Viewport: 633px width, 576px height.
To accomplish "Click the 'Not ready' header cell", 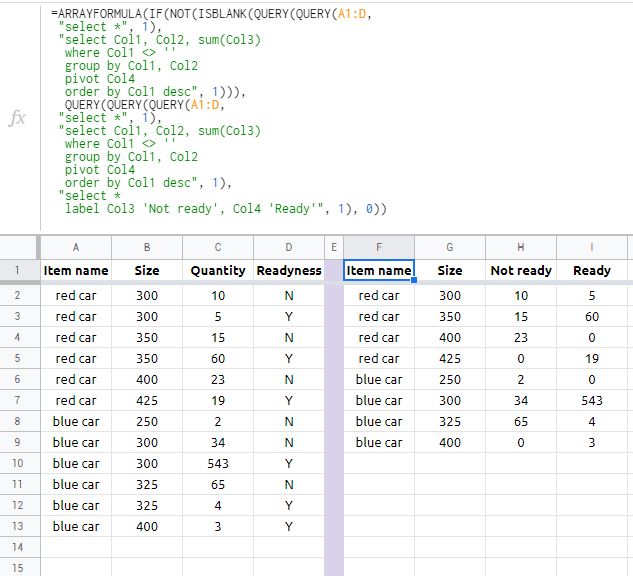I will (521, 270).
